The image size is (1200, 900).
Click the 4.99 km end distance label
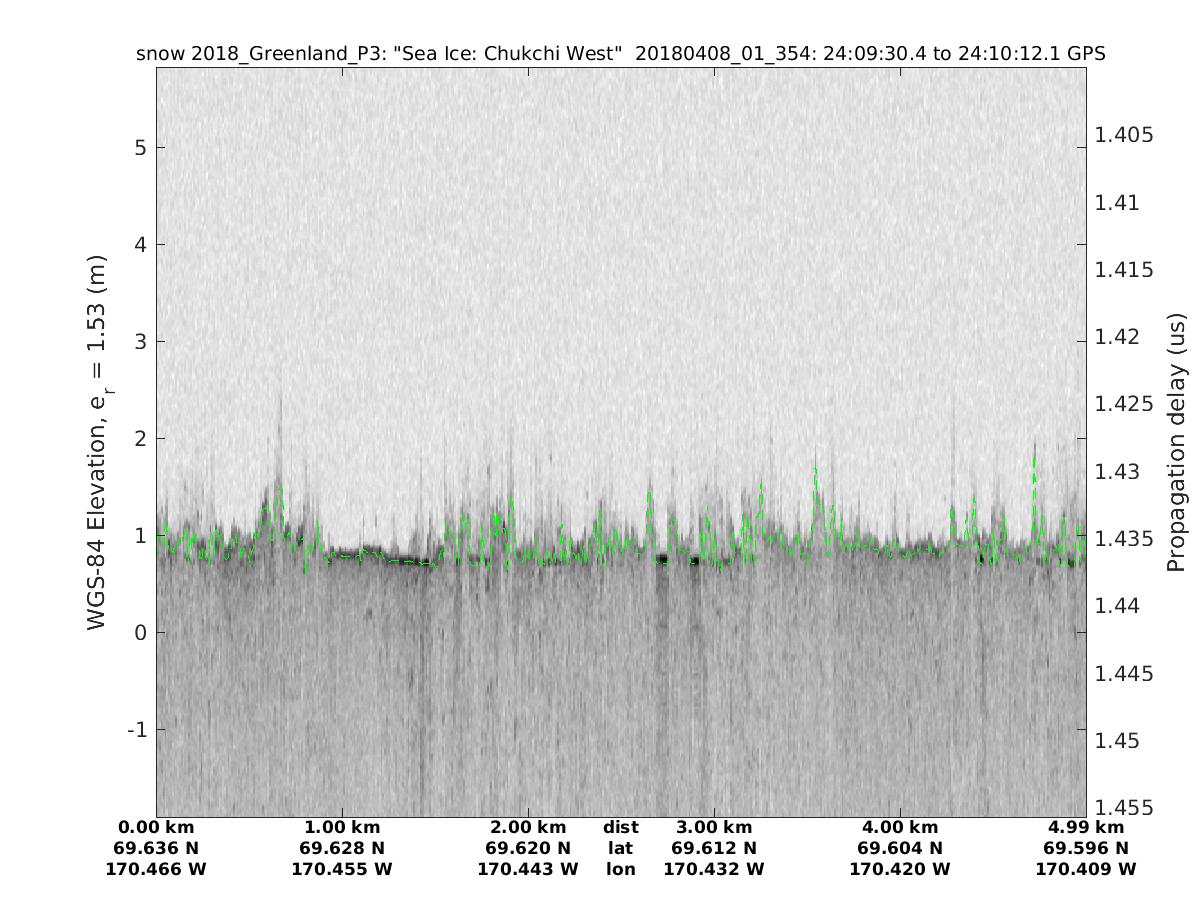1086,827
